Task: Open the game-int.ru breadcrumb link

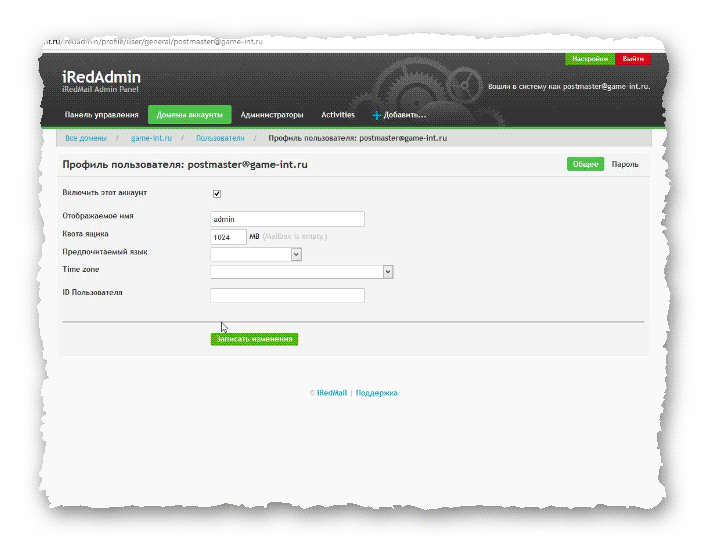Action: point(151,138)
